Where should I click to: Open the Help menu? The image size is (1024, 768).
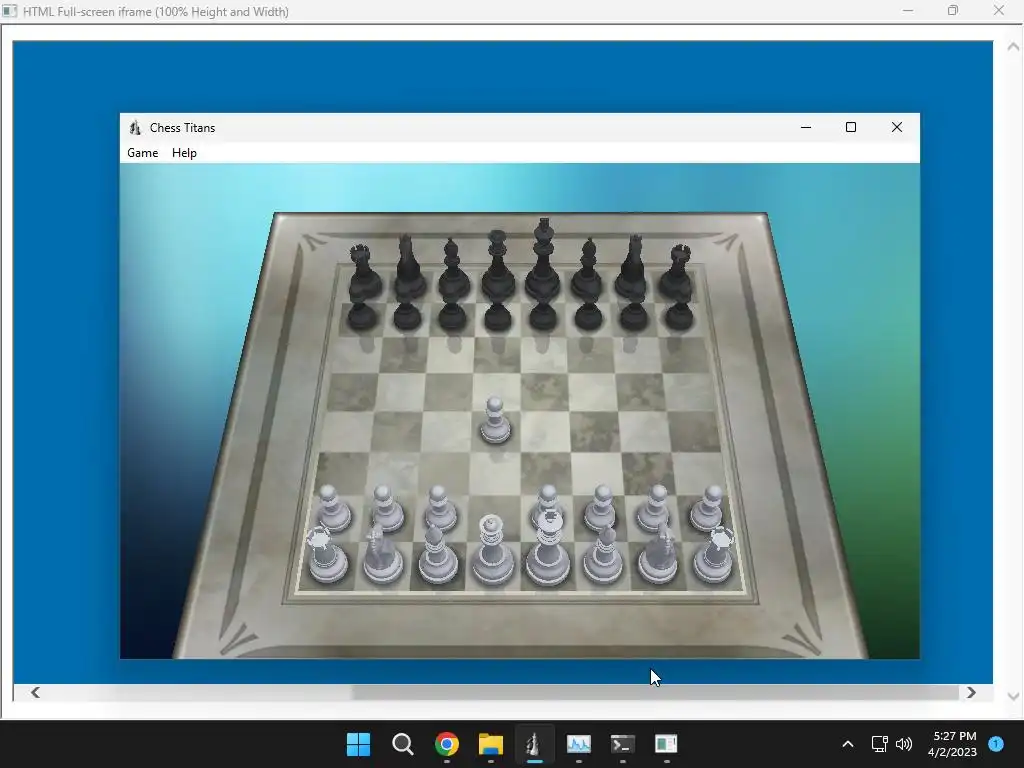(x=184, y=153)
